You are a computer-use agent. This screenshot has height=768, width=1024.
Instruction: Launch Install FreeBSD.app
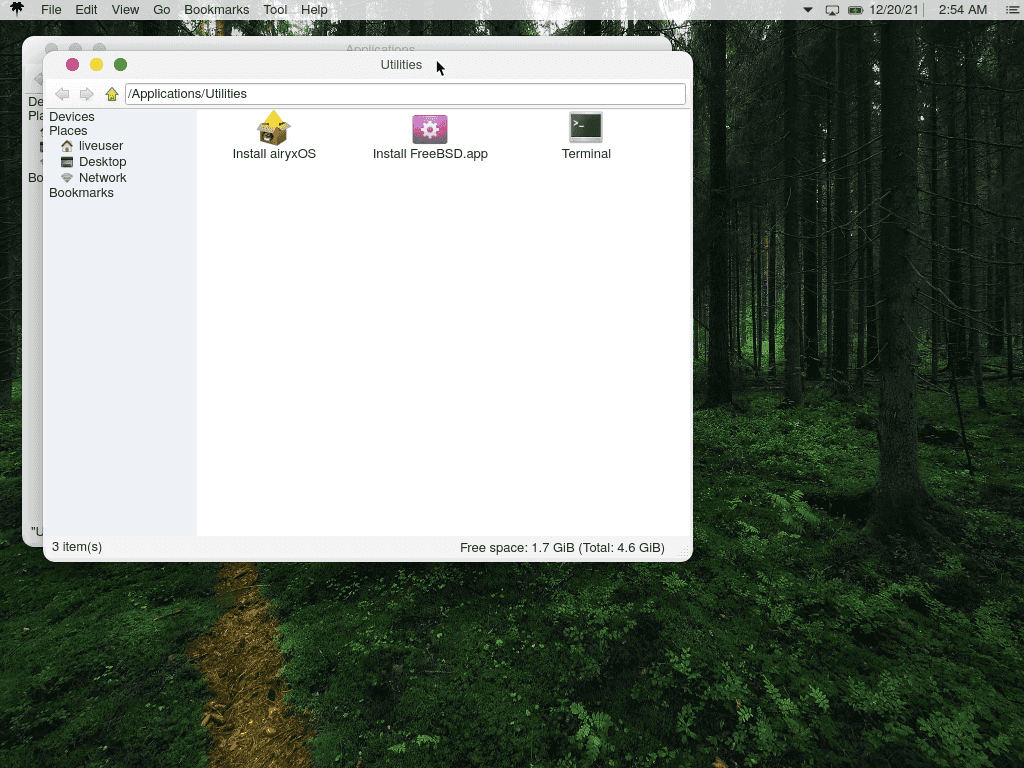(430, 135)
